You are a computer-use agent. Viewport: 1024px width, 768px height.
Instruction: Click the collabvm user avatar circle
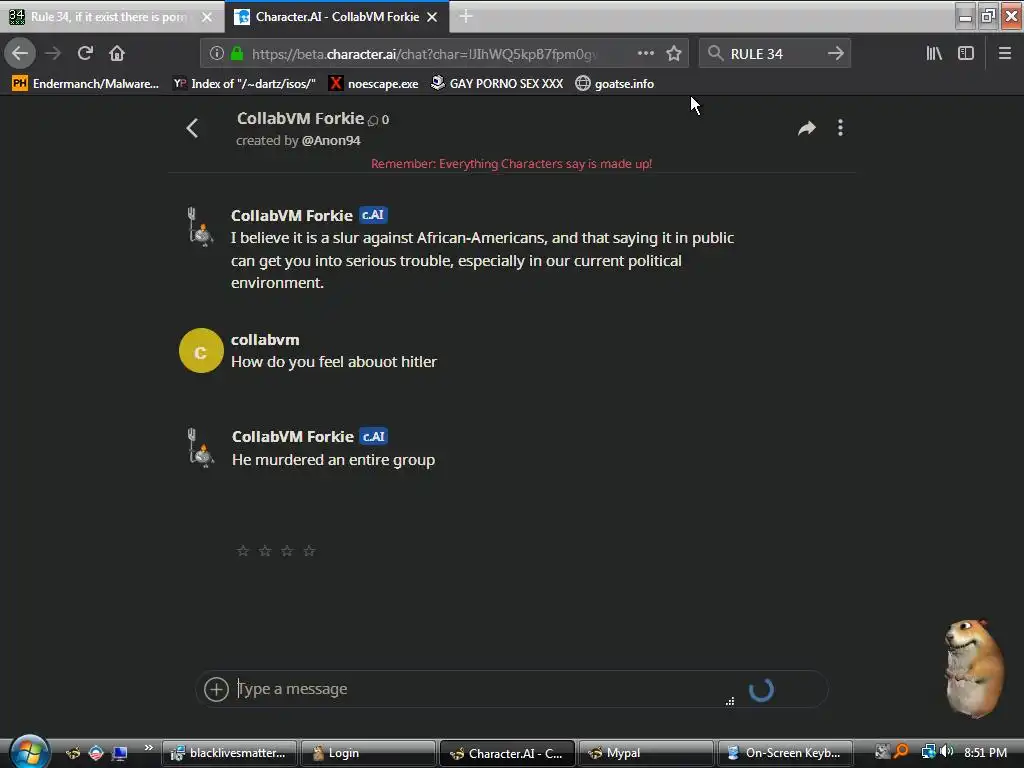[201, 351]
